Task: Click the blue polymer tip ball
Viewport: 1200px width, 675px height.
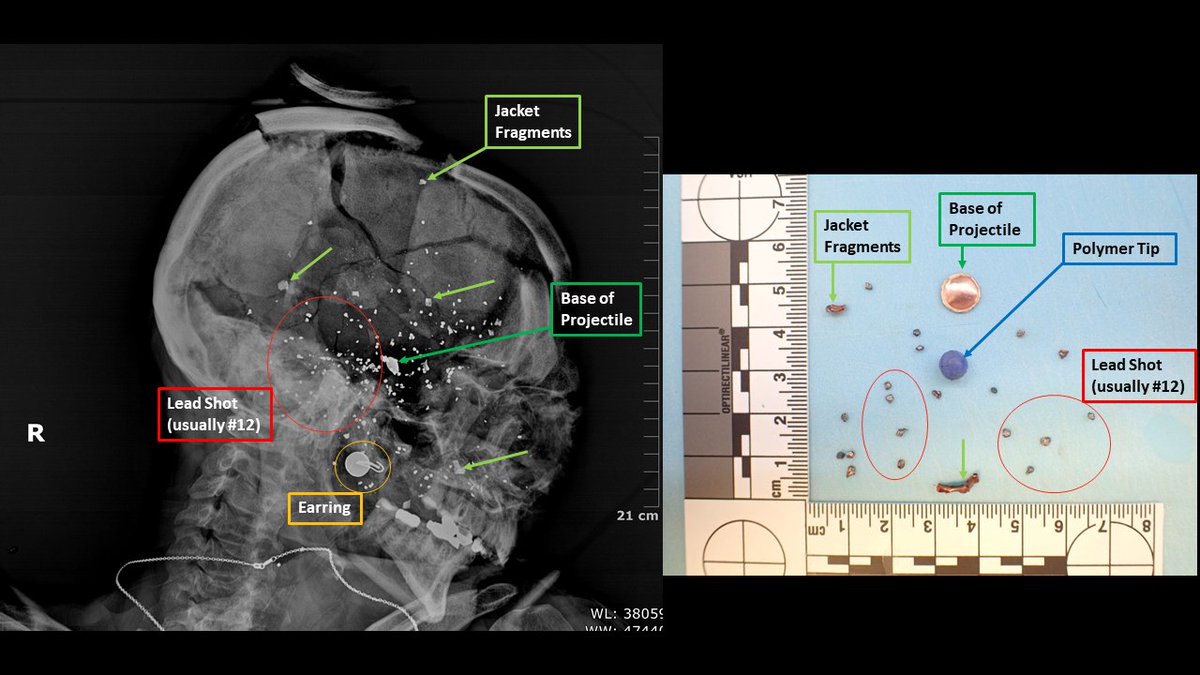Action: [x=953, y=365]
